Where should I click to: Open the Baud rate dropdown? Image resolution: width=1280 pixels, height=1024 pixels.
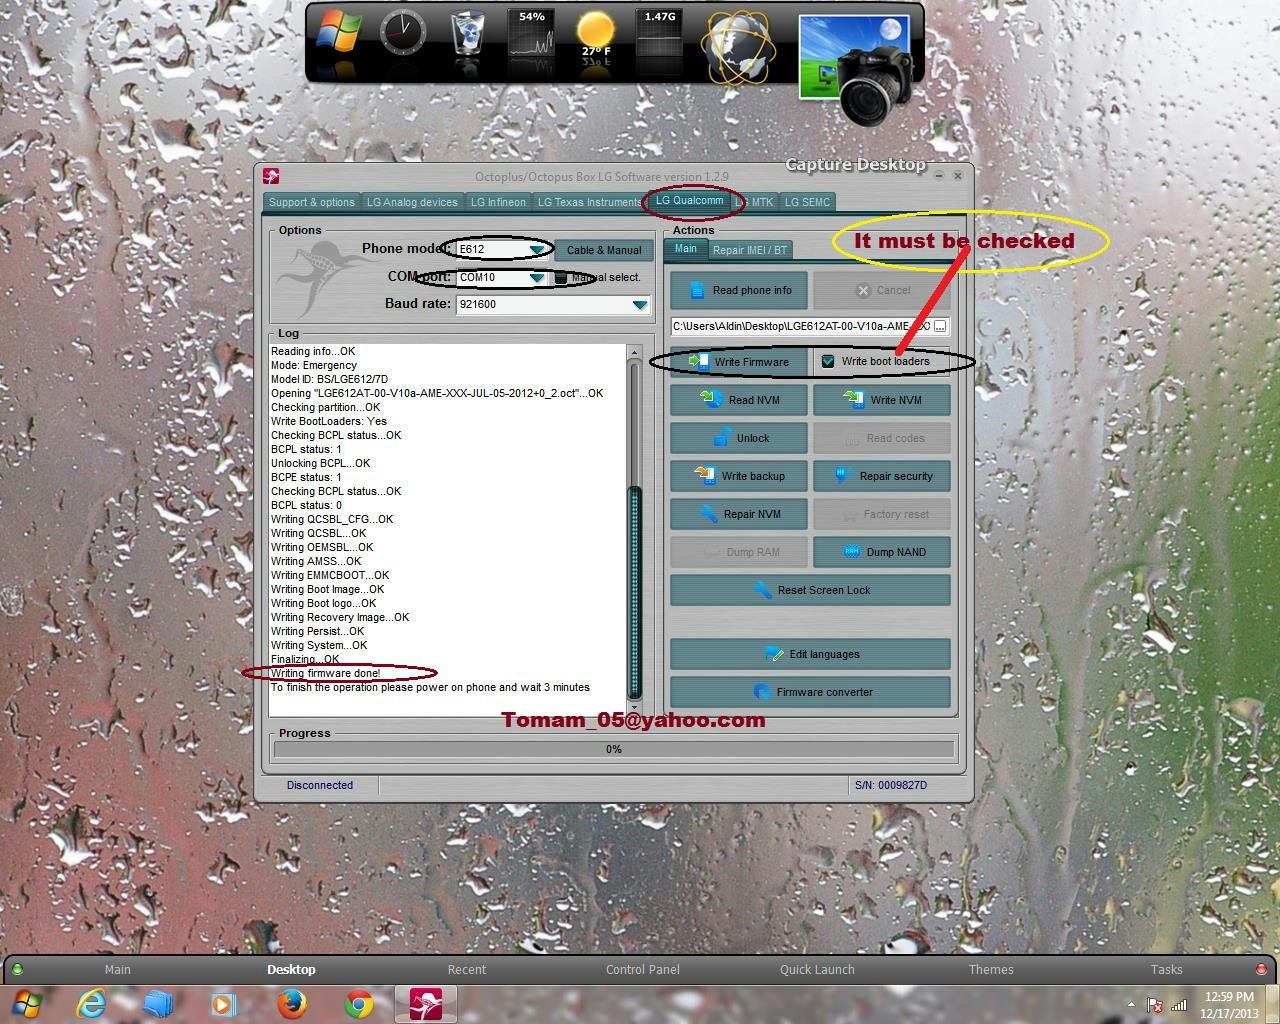[x=640, y=304]
